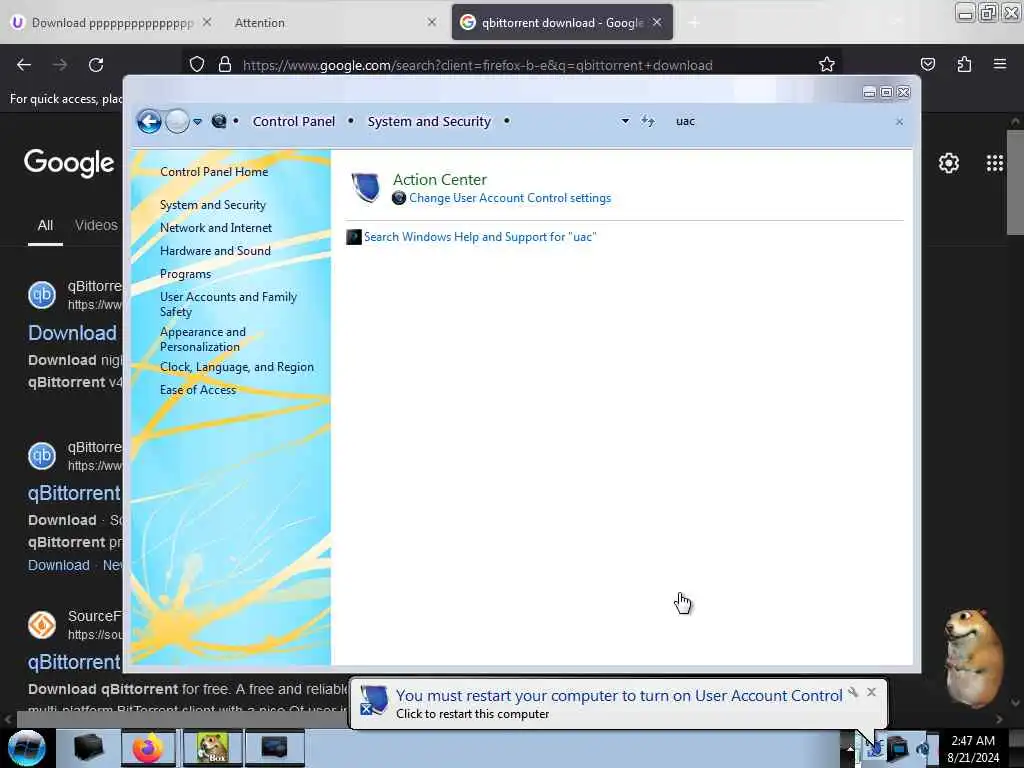Search Windows Help and Support for uac
This screenshot has height=768, width=1024.
pos(479,237)
